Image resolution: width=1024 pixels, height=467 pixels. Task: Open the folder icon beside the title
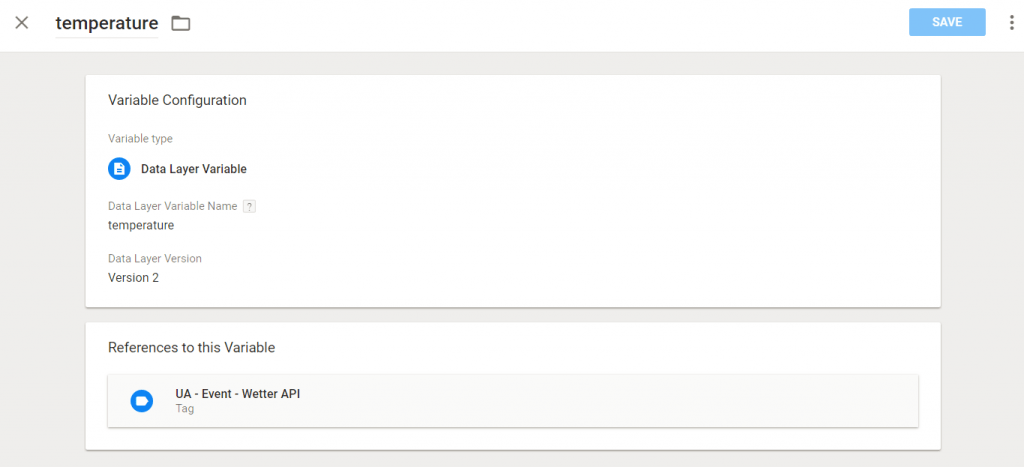pyautogui.click(x=181, y=23)
